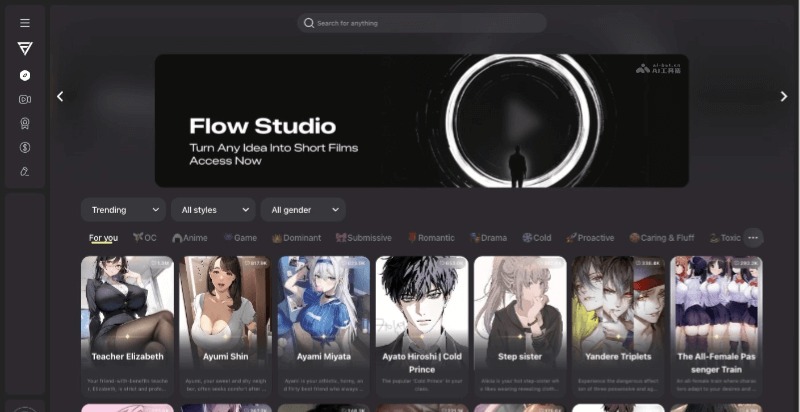Open the Step sister character card

[520, 326]
